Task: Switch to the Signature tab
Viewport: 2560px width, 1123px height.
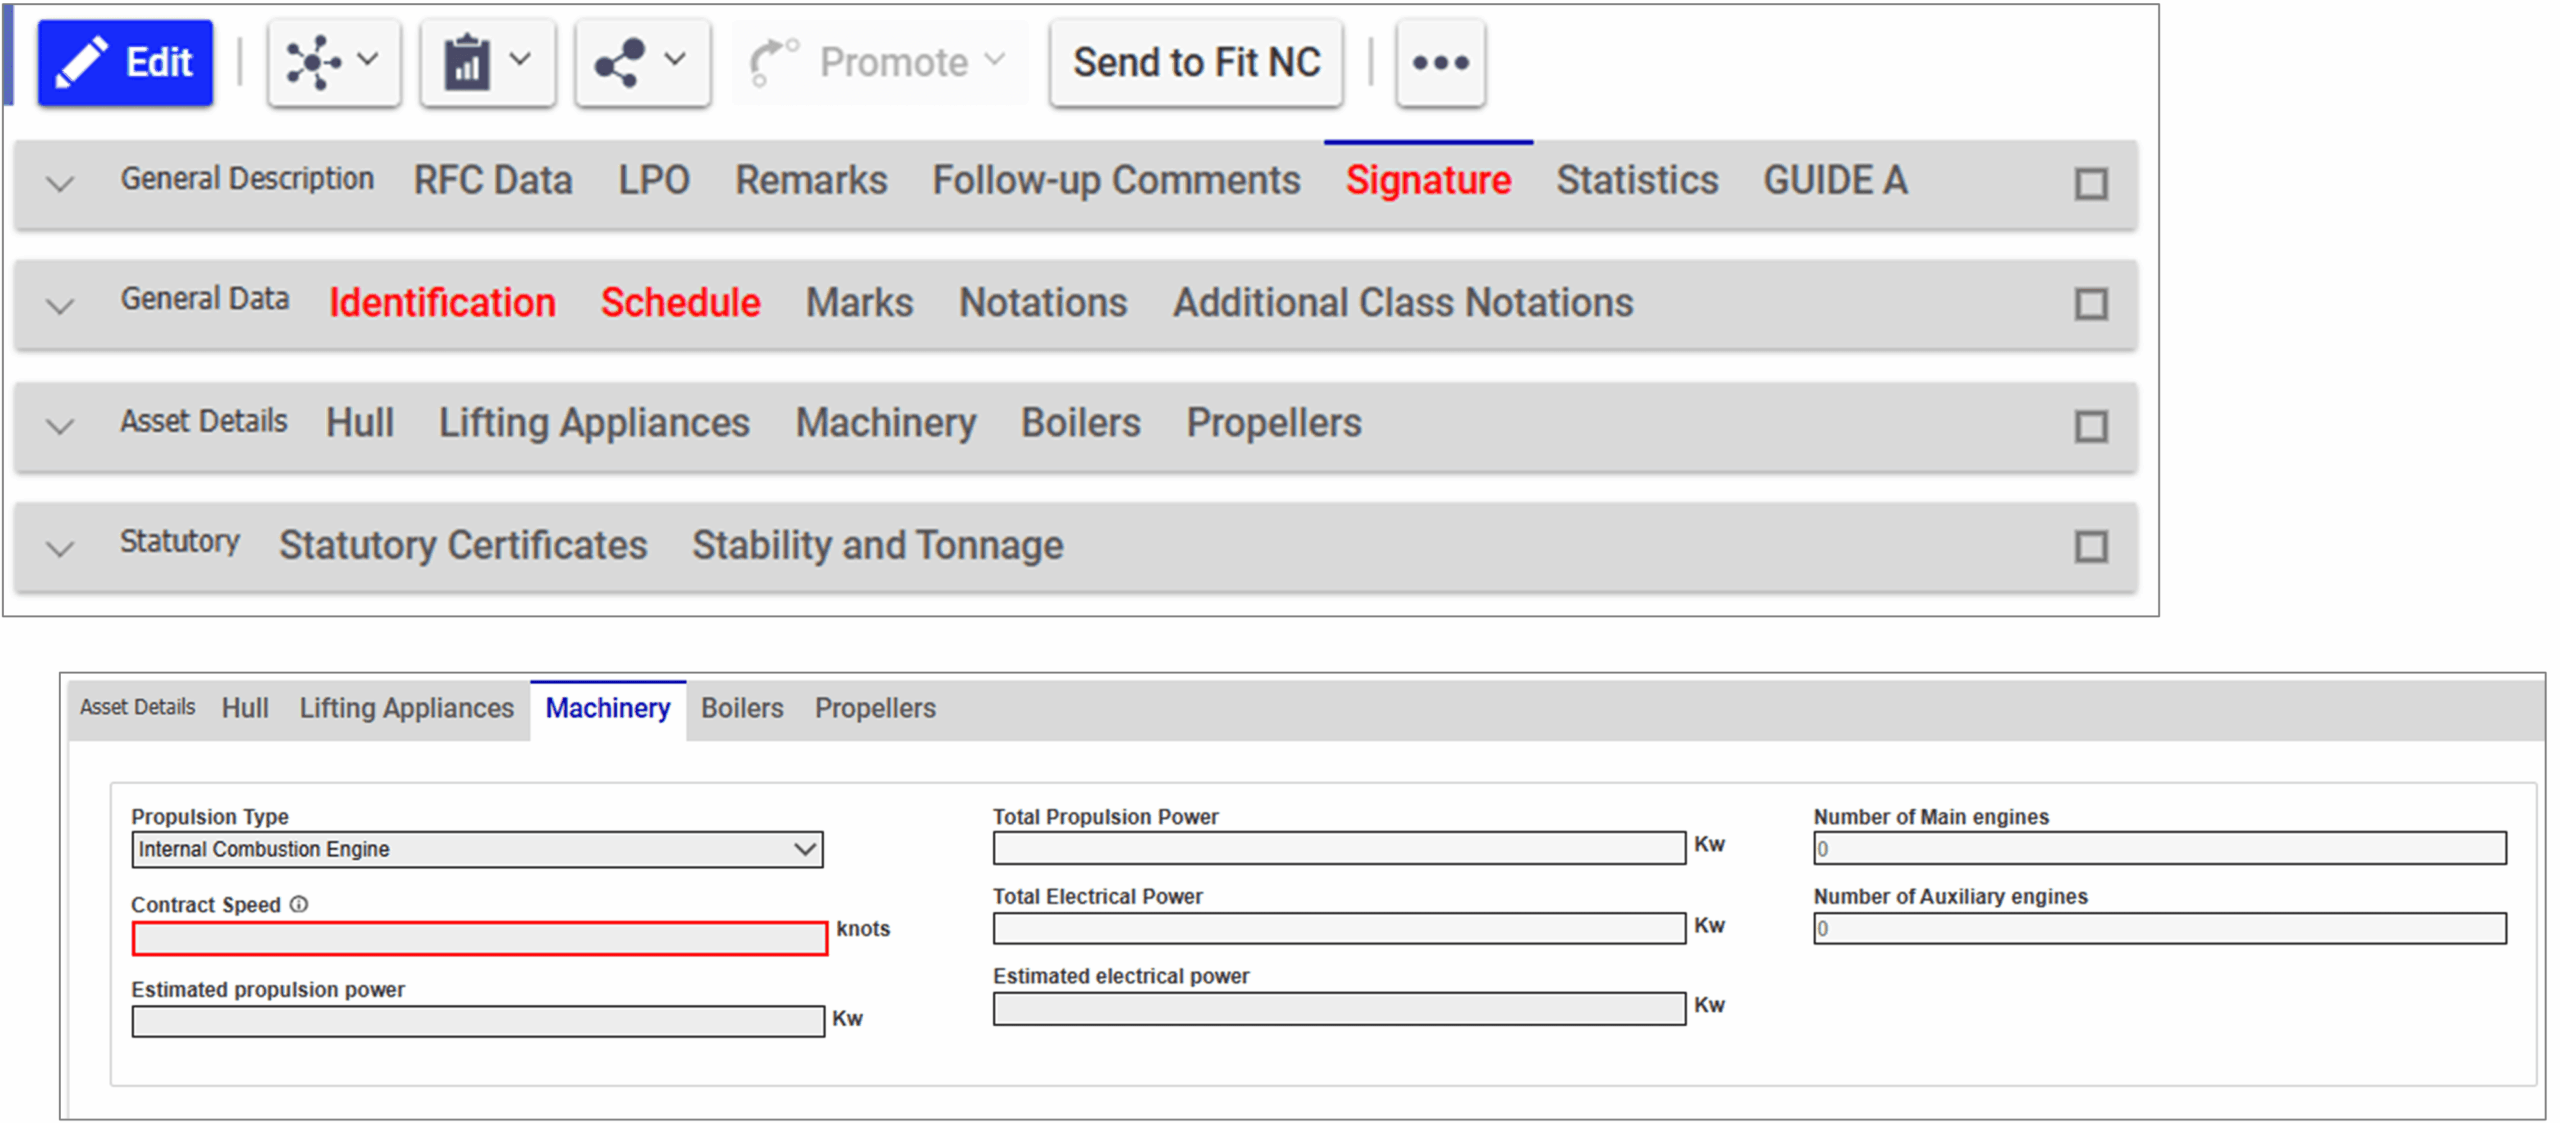Action: click(1428, 181)
